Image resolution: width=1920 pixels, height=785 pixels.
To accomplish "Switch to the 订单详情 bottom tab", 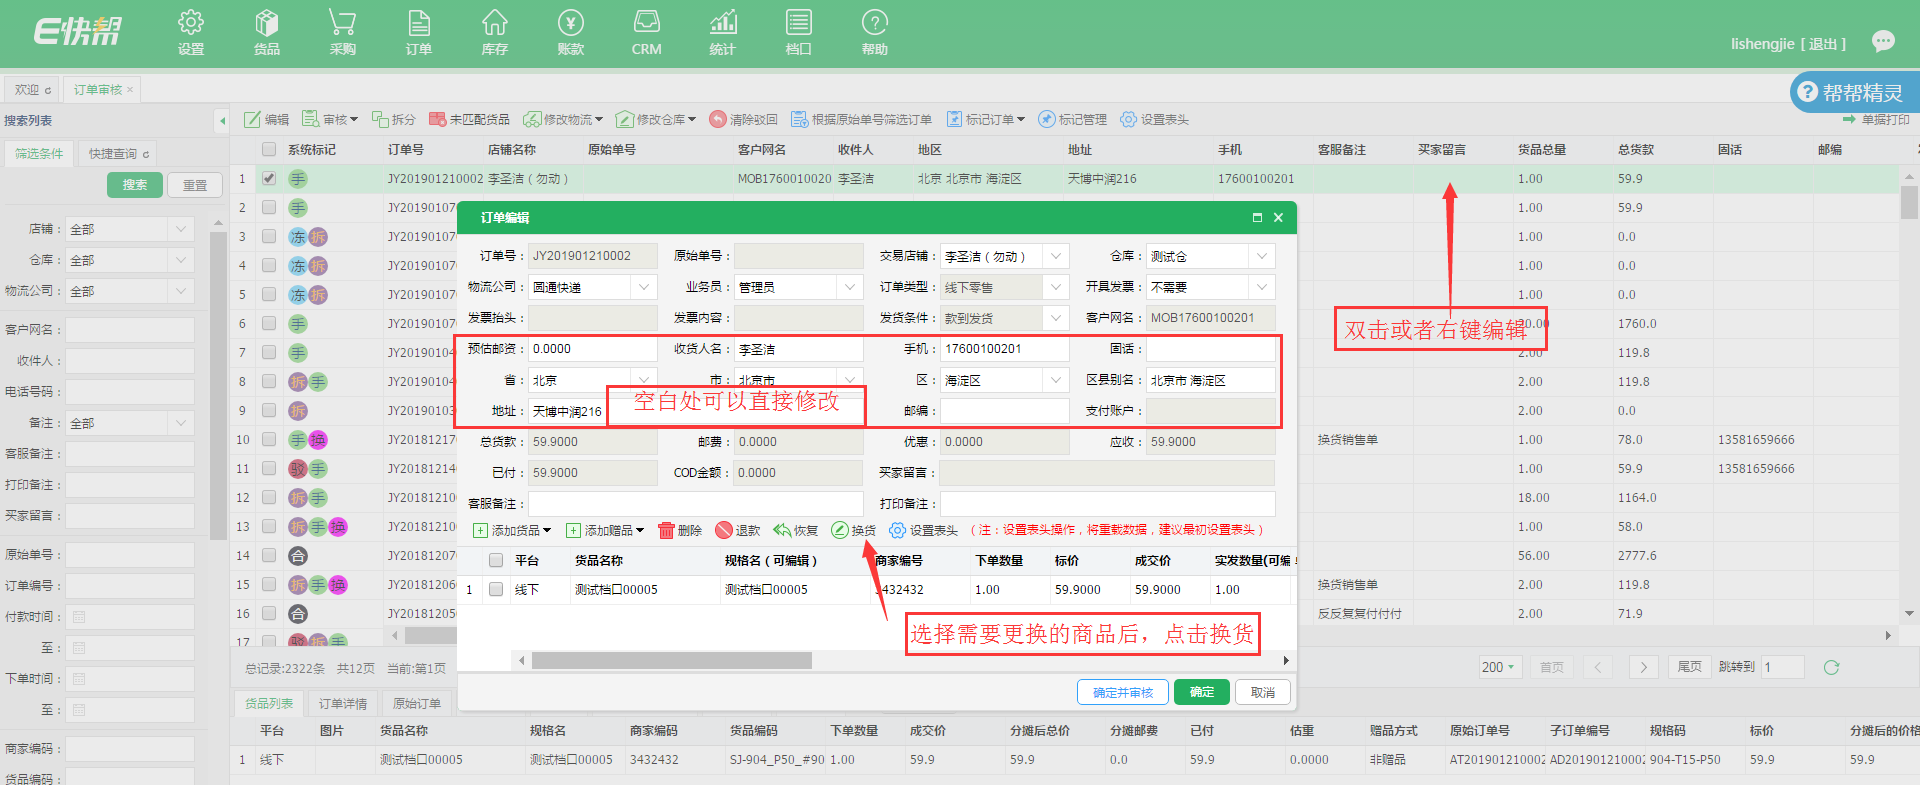I will pos(343,703).
